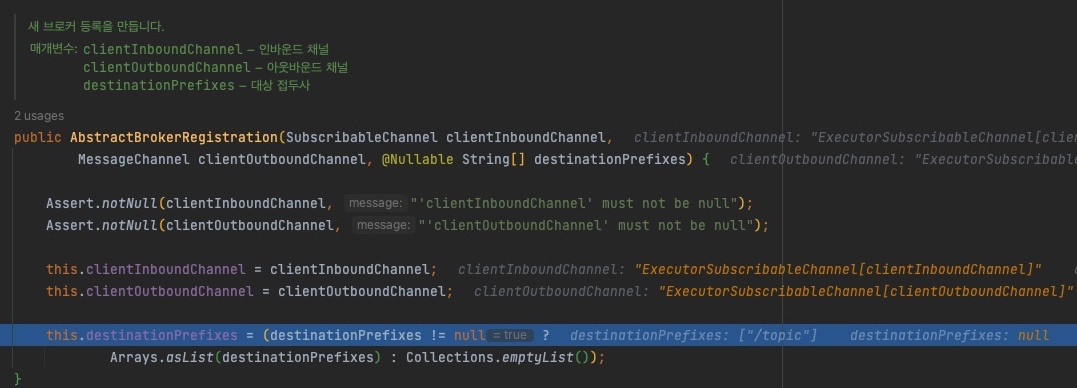Click the "public" keyword of the constructor

point(38,137)
